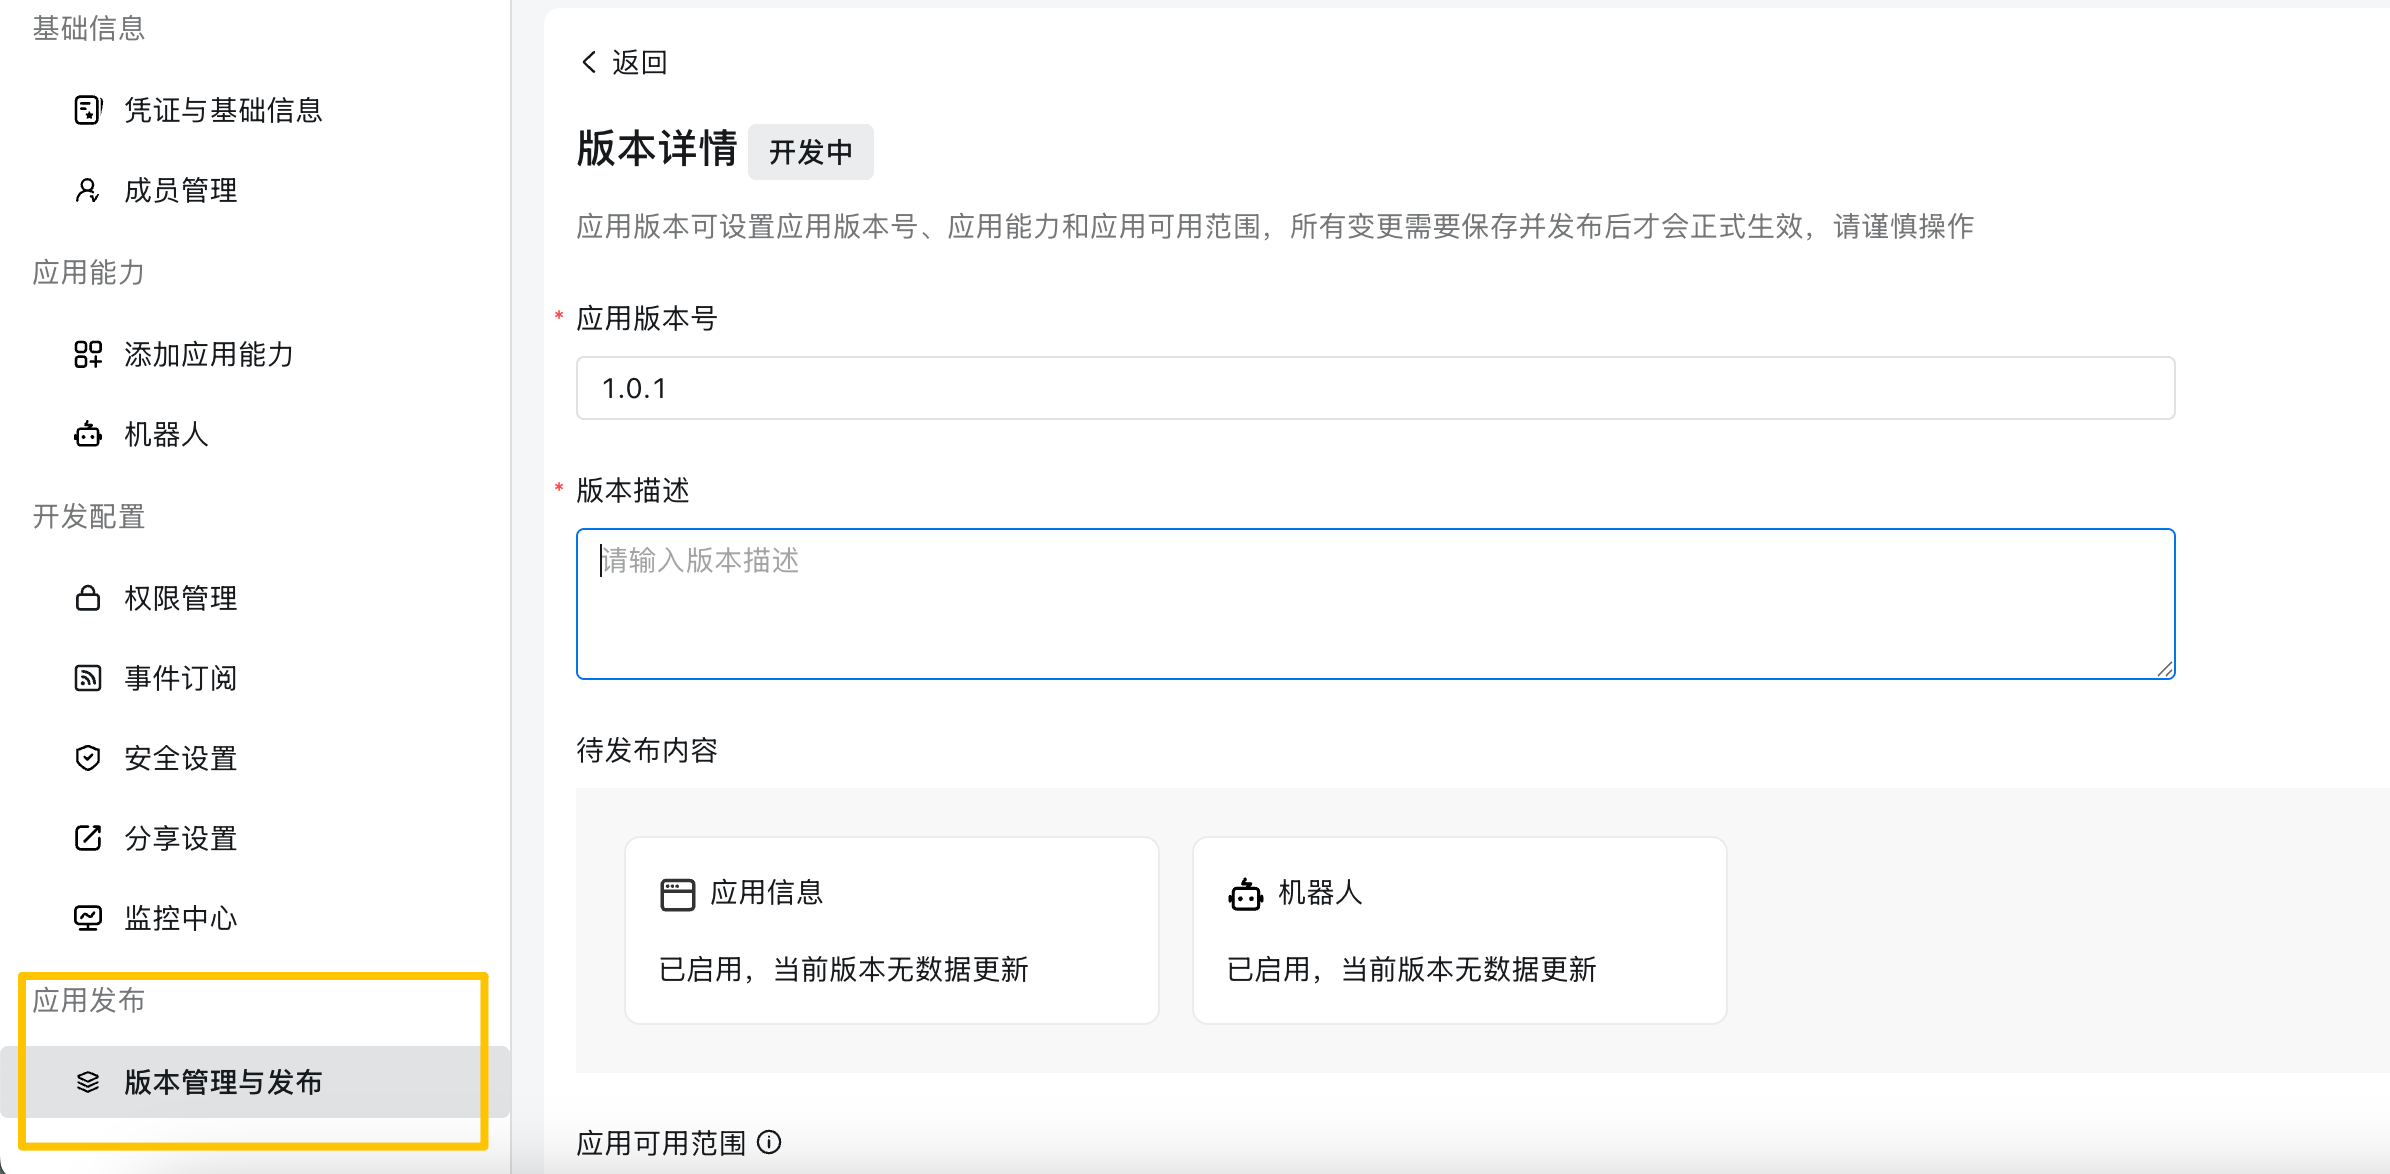The image size is (2390, 1174).
Task: Open 版本管理与发布 menu item
Action: coord(222,1082)
